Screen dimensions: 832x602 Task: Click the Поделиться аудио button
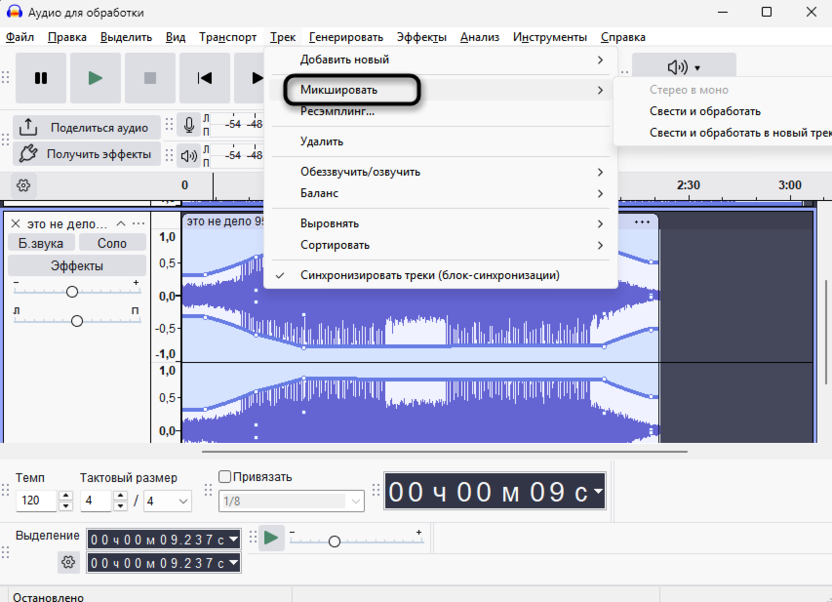[x=86, y=127]
